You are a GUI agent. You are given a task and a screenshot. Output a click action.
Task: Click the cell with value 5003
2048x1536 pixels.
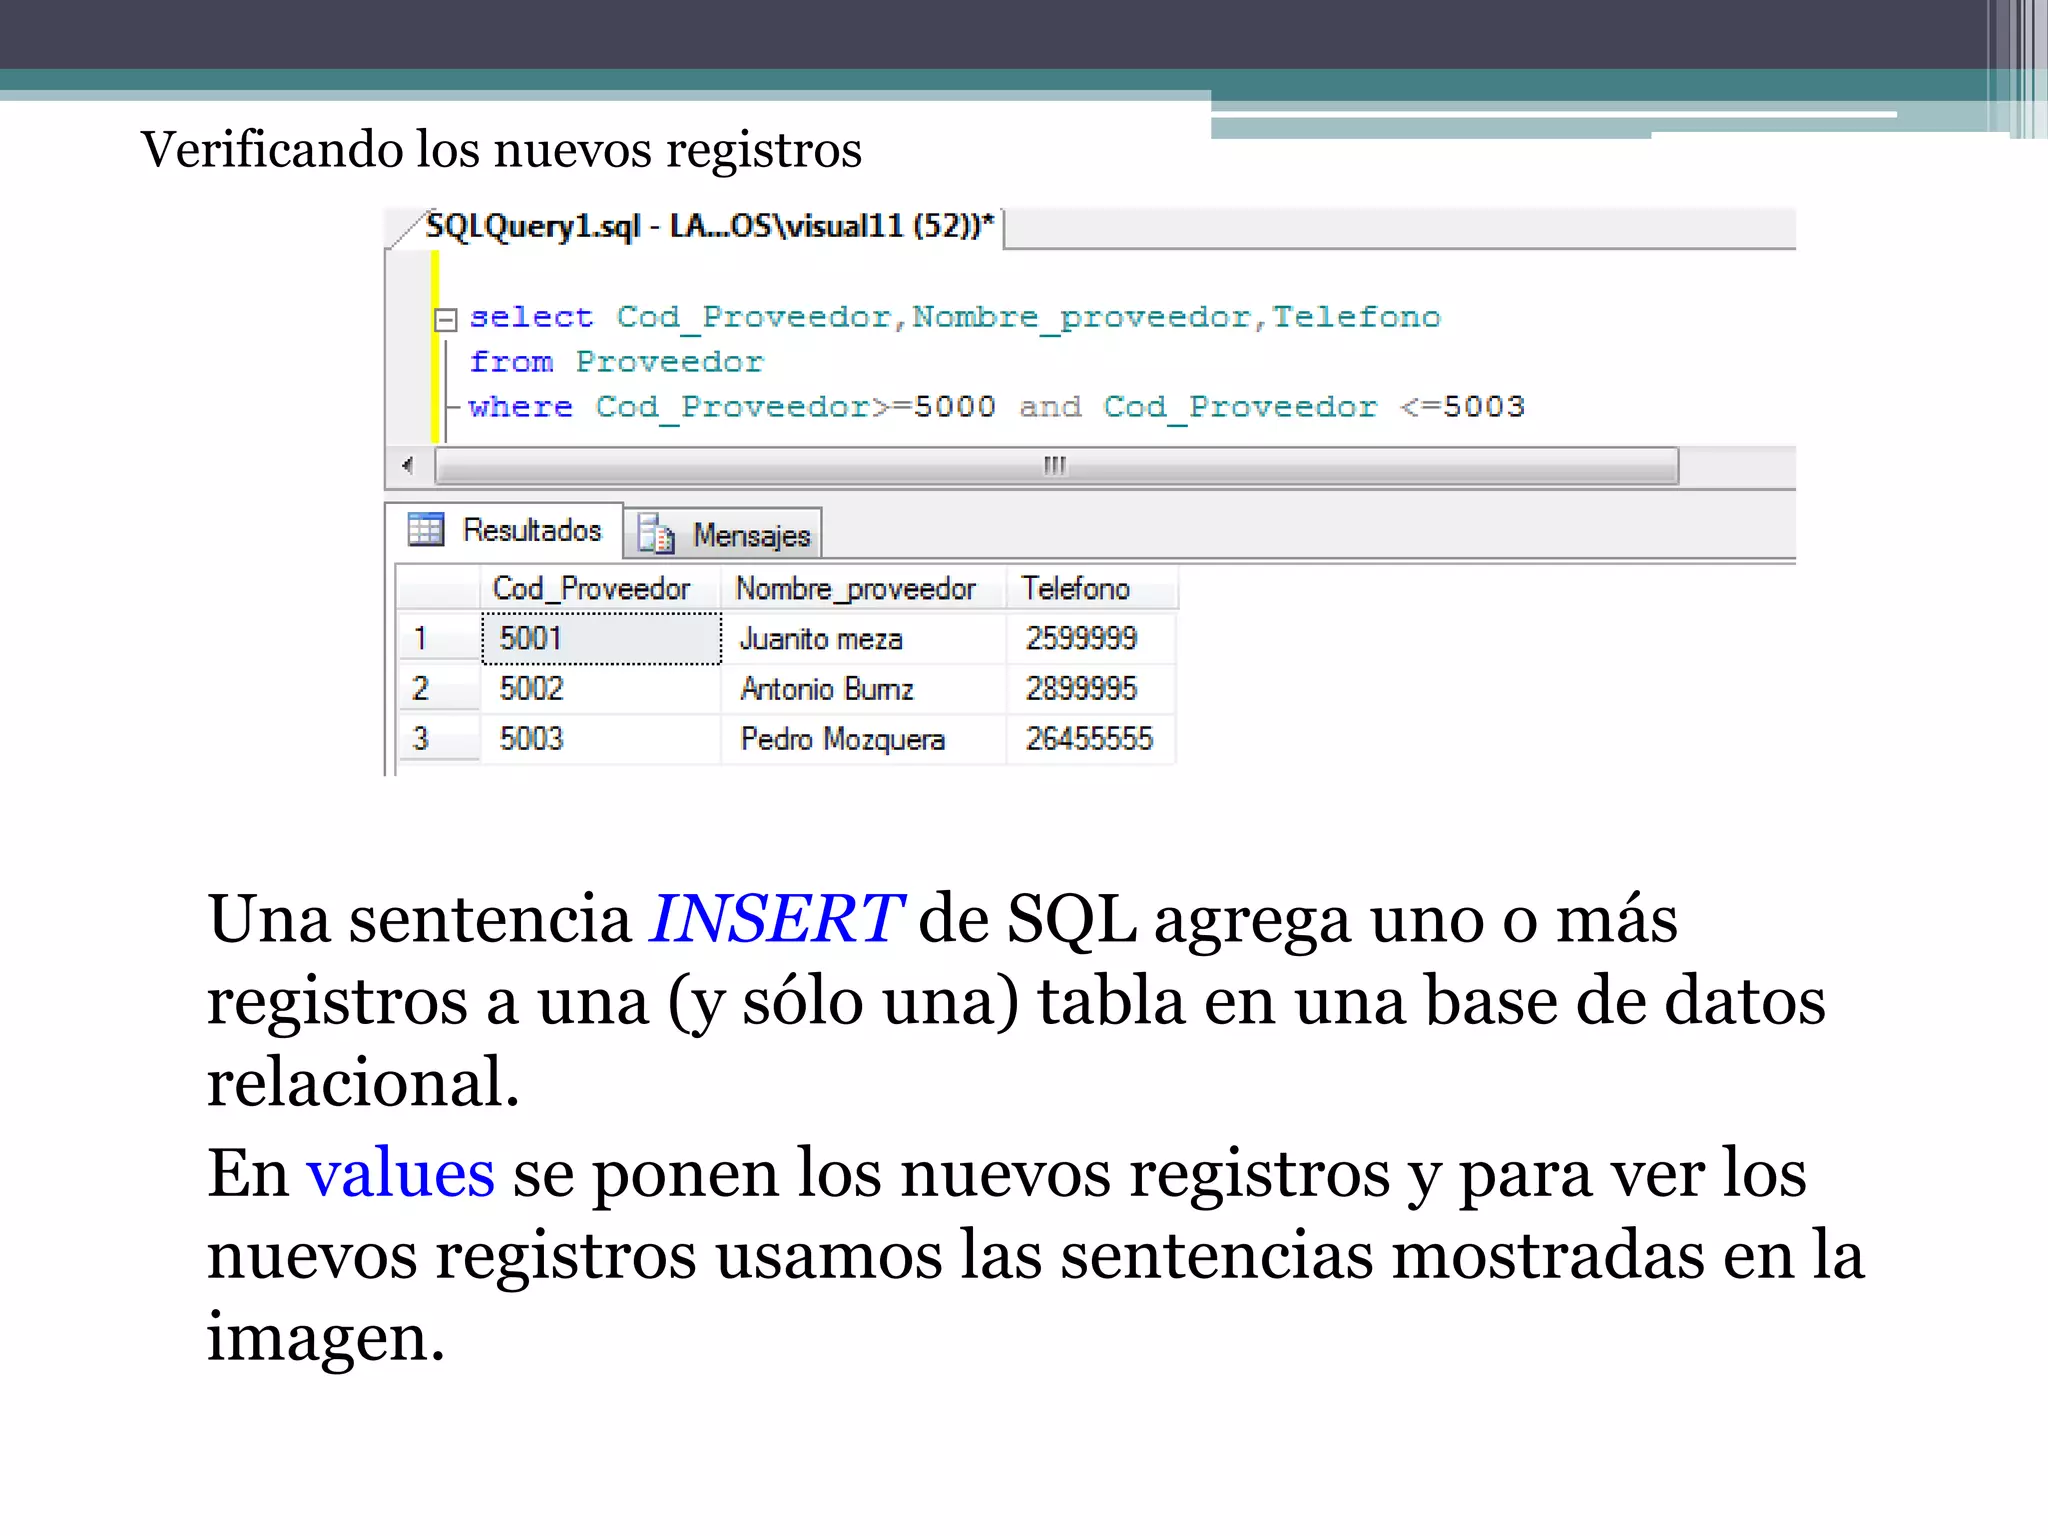click(x=601, y=738)
